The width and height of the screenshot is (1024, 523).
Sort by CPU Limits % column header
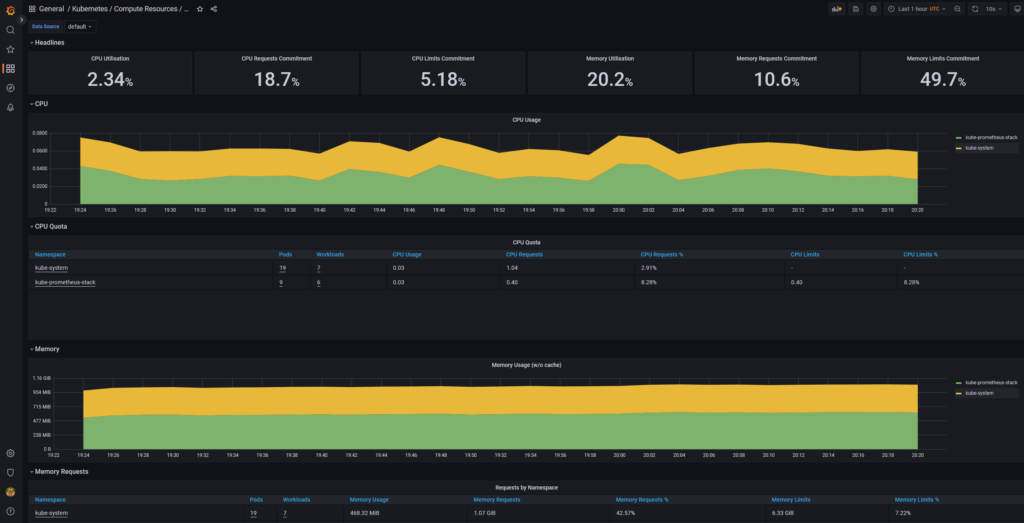[920, 254]
